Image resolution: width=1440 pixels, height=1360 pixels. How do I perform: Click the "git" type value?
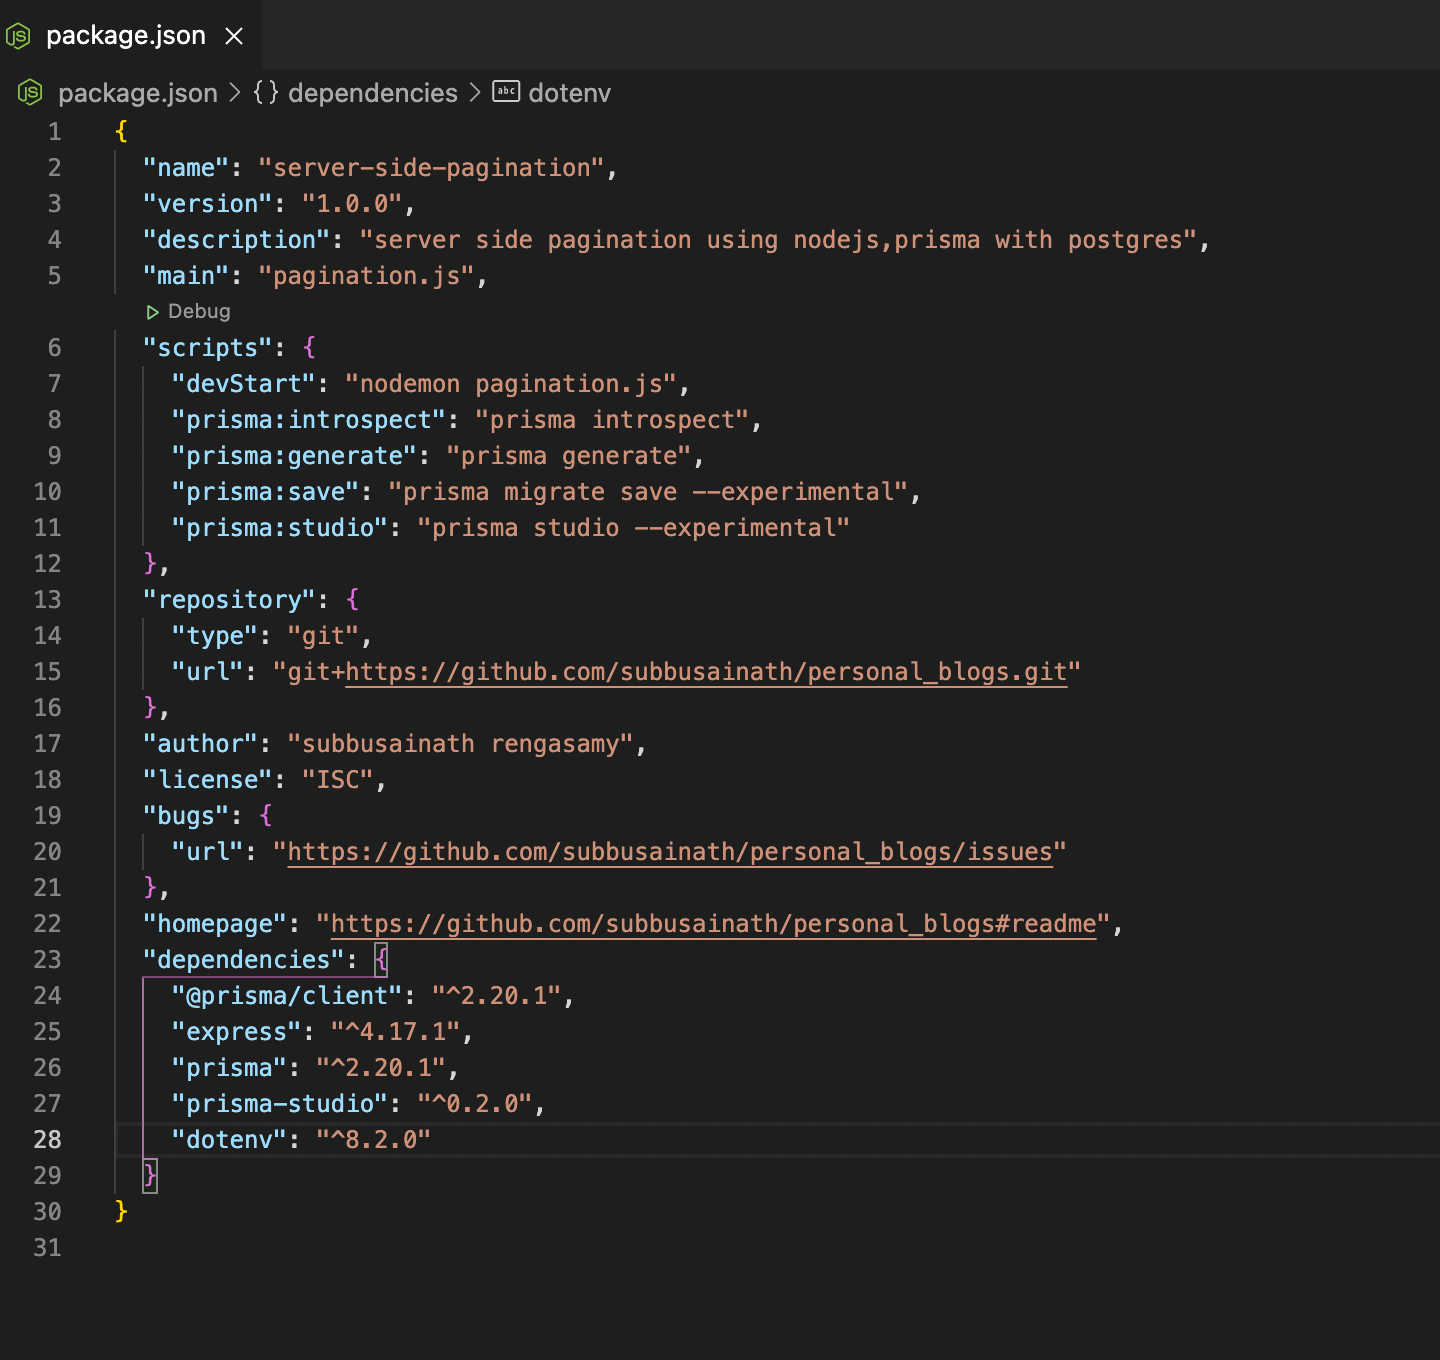323,635
